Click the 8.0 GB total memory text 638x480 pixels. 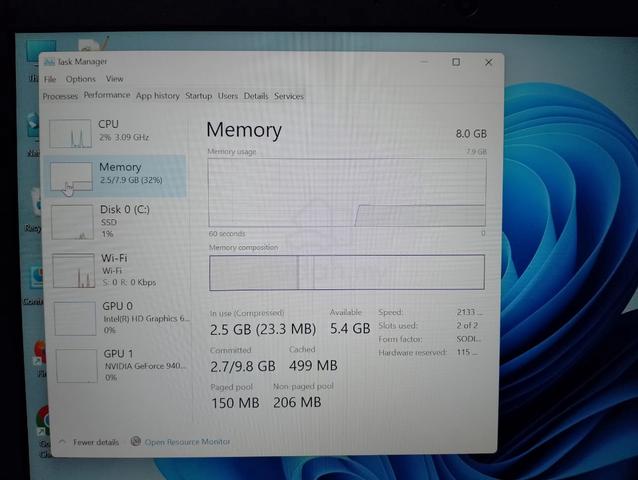pyautogui.click(x=471, y=134)
